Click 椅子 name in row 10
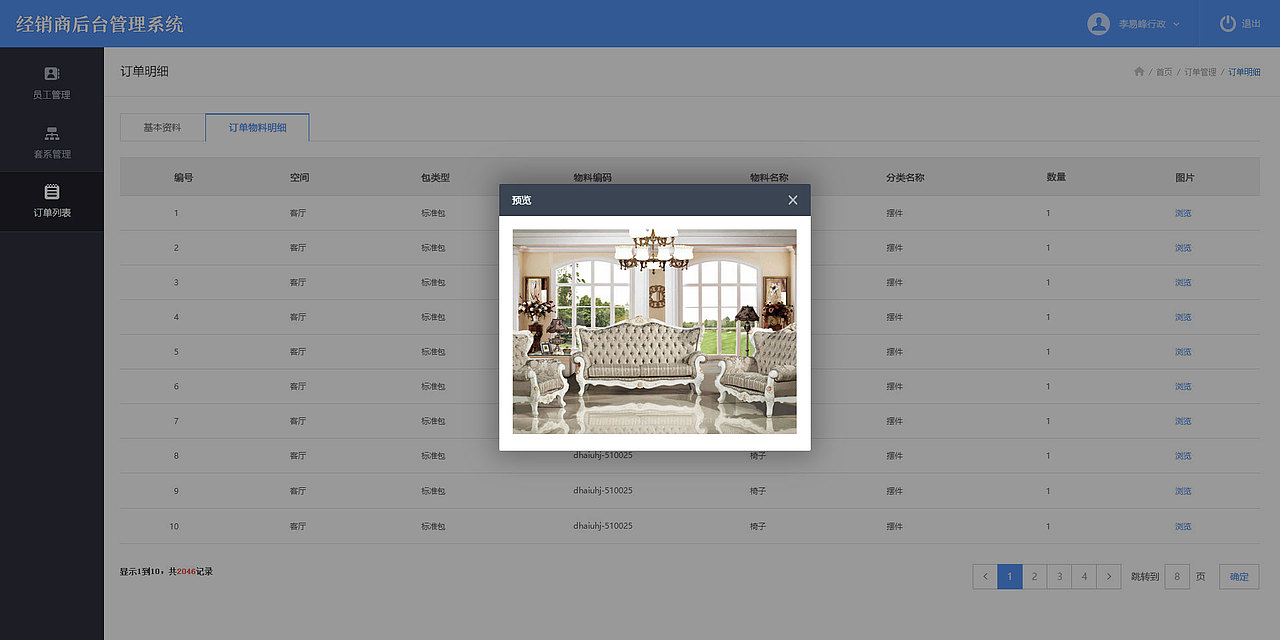This screenshot has width=1280, height=640. coord(758,526)
